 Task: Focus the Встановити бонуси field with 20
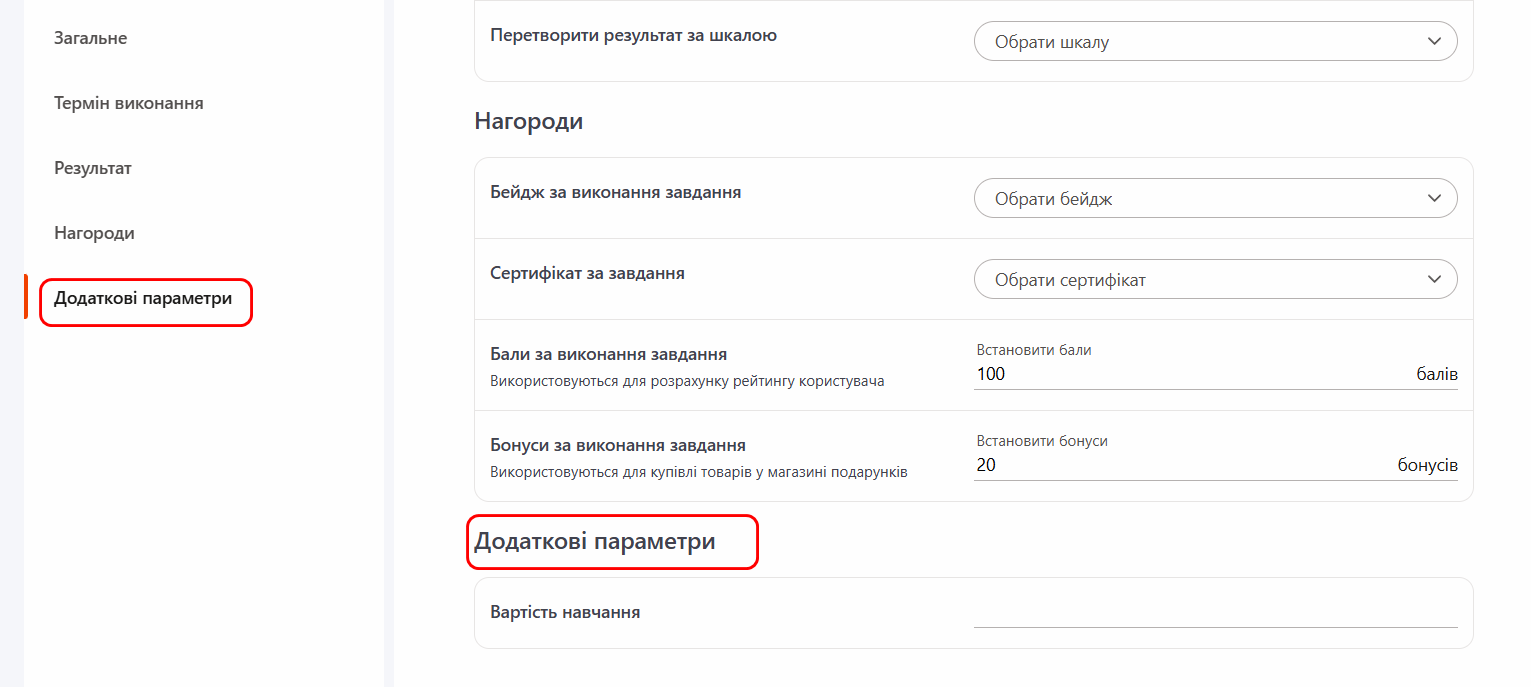(x=1180, y=466)
